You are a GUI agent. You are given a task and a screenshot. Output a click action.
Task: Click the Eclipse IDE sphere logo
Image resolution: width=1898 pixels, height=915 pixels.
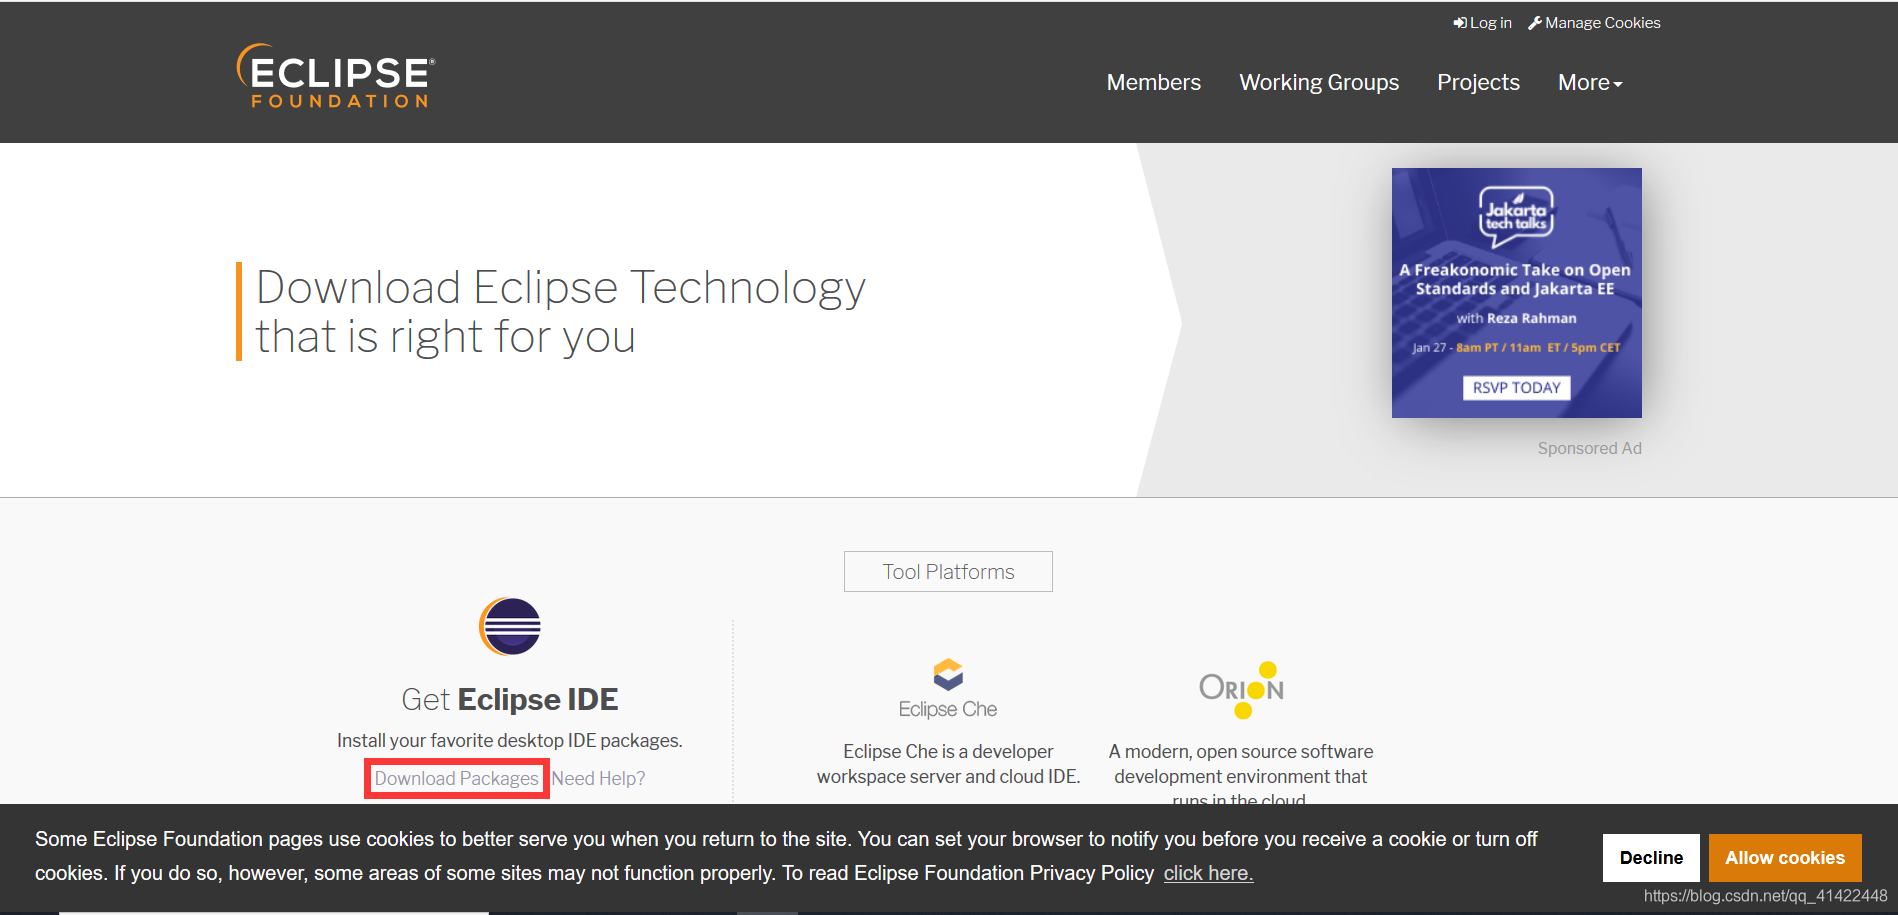pos(510,626)
